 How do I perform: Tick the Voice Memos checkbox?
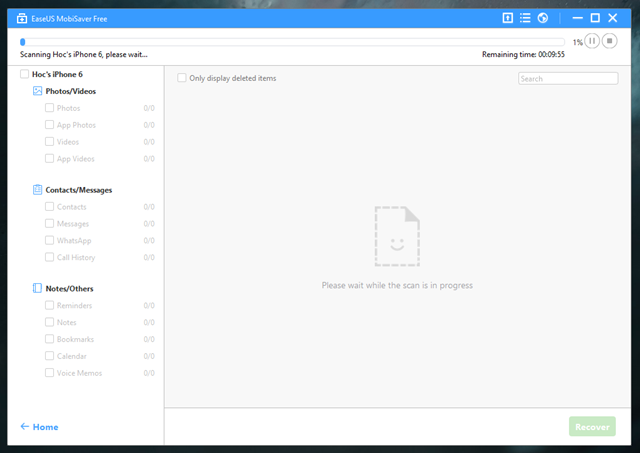click(49, 373)
